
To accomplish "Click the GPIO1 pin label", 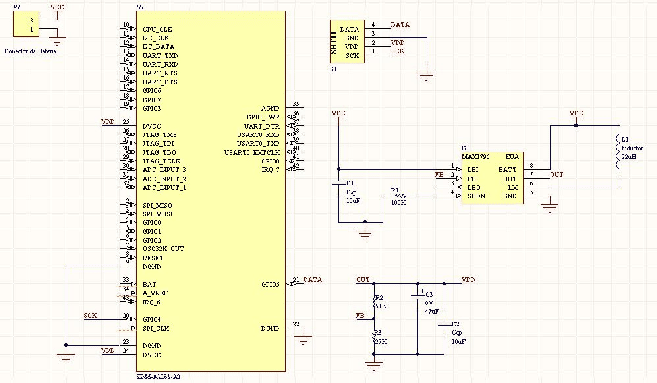I will pyautogui.click(x=152, y=232).
